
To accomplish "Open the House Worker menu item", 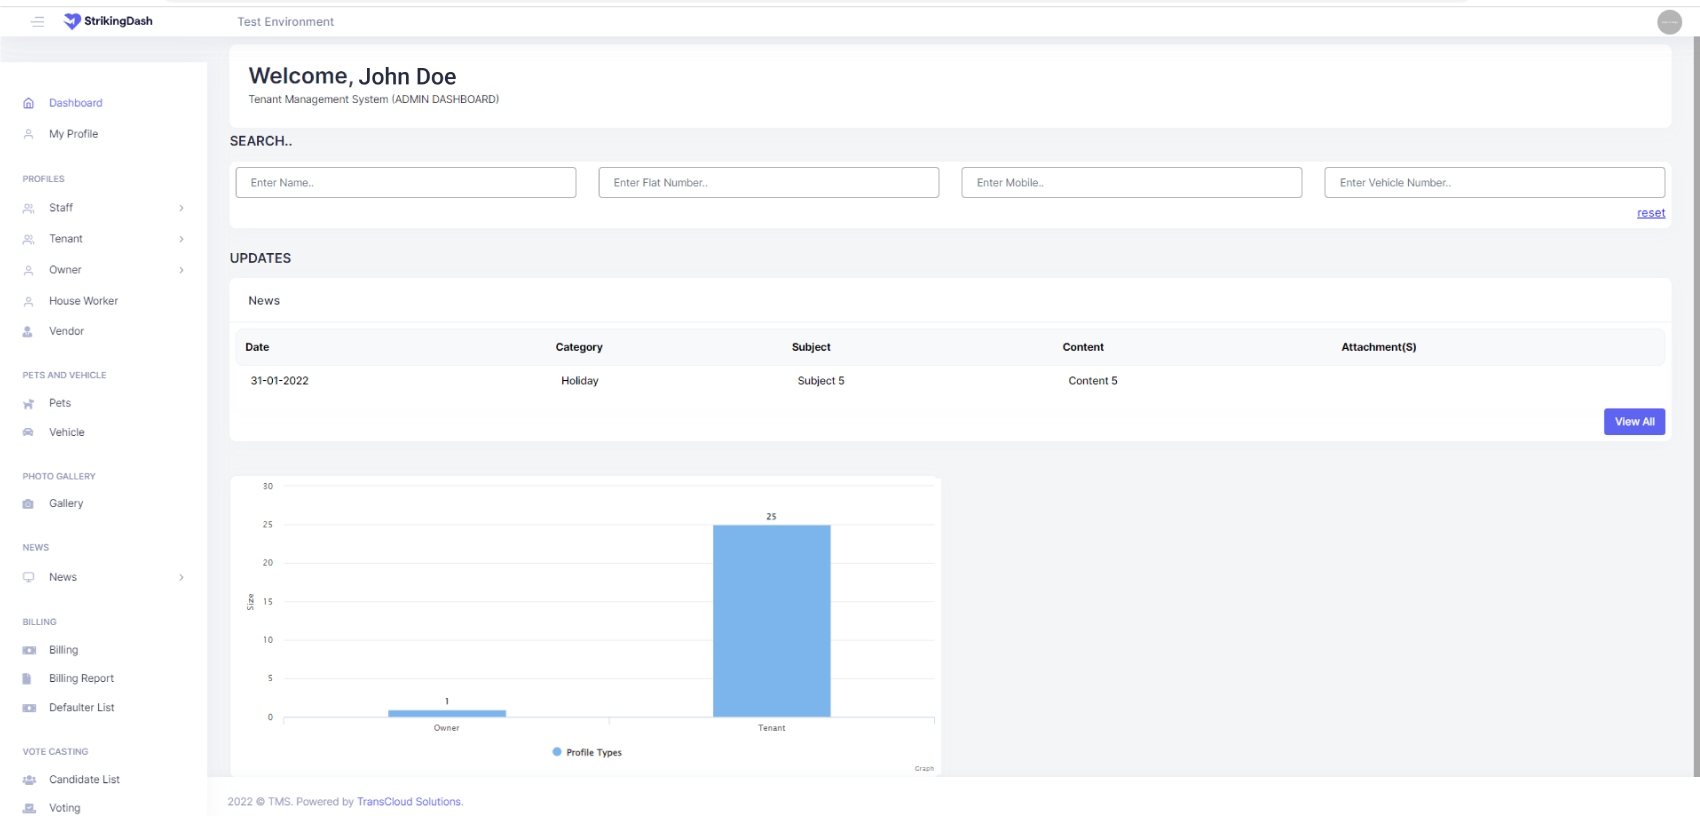I will [83, 301].
